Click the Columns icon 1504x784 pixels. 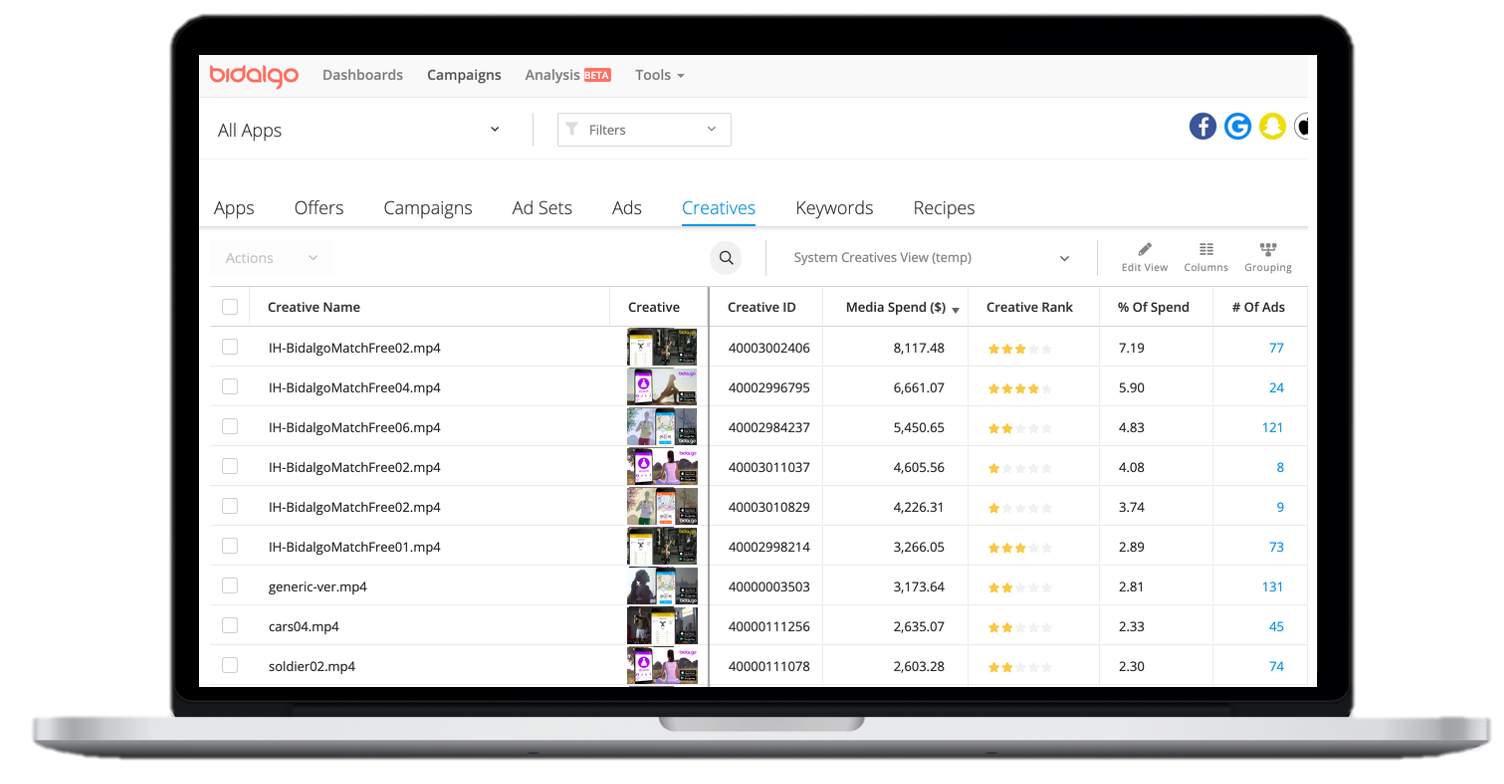[1207, 257]
